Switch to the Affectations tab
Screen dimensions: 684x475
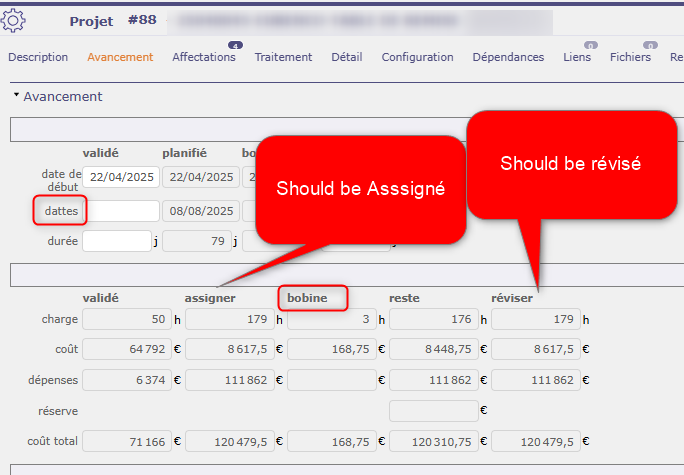tap(204, 58)
